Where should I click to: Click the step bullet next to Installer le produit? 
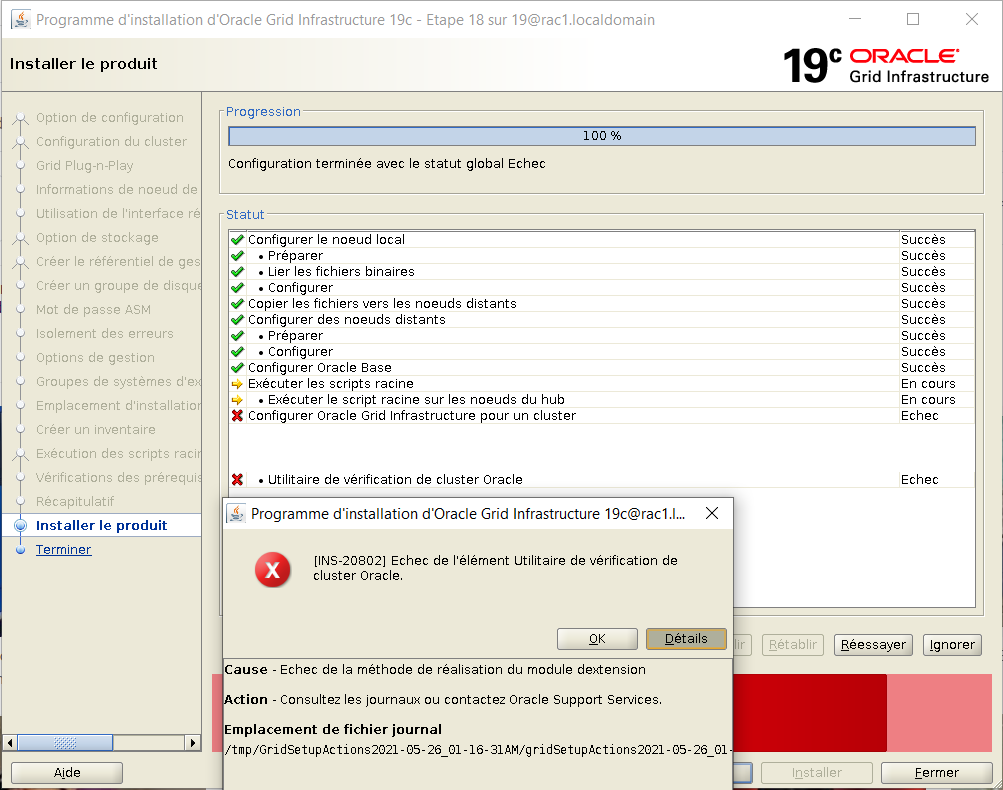tap(20, 526)
